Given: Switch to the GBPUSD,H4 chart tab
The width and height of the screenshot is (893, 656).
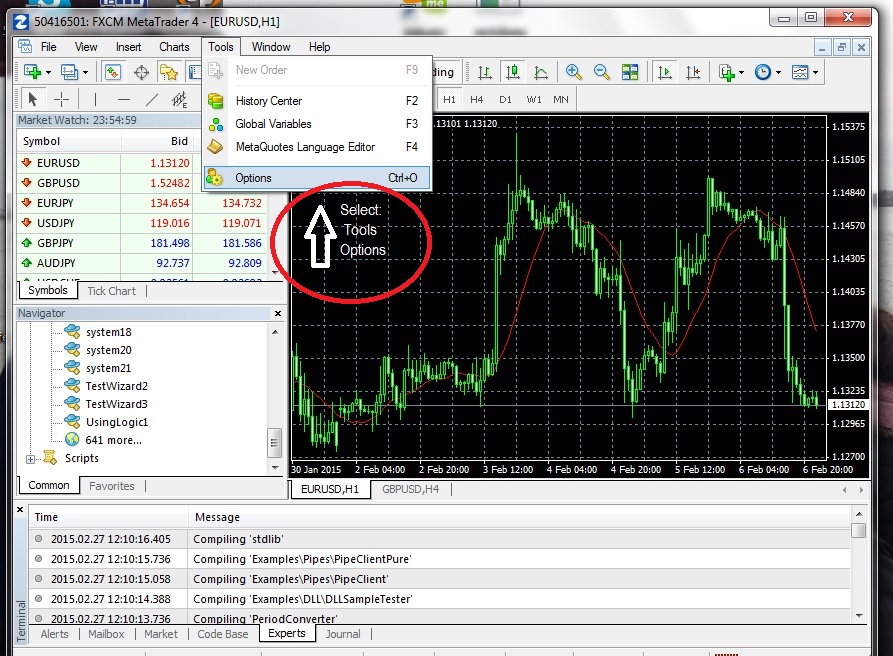Looking at the screenshot, I should (x=411, y=489).
